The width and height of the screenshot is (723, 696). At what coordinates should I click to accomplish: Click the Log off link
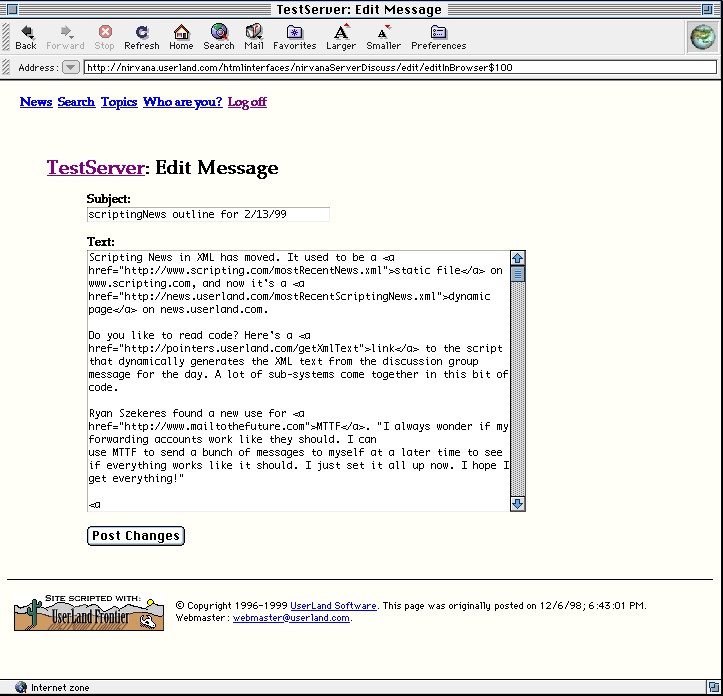247,102
